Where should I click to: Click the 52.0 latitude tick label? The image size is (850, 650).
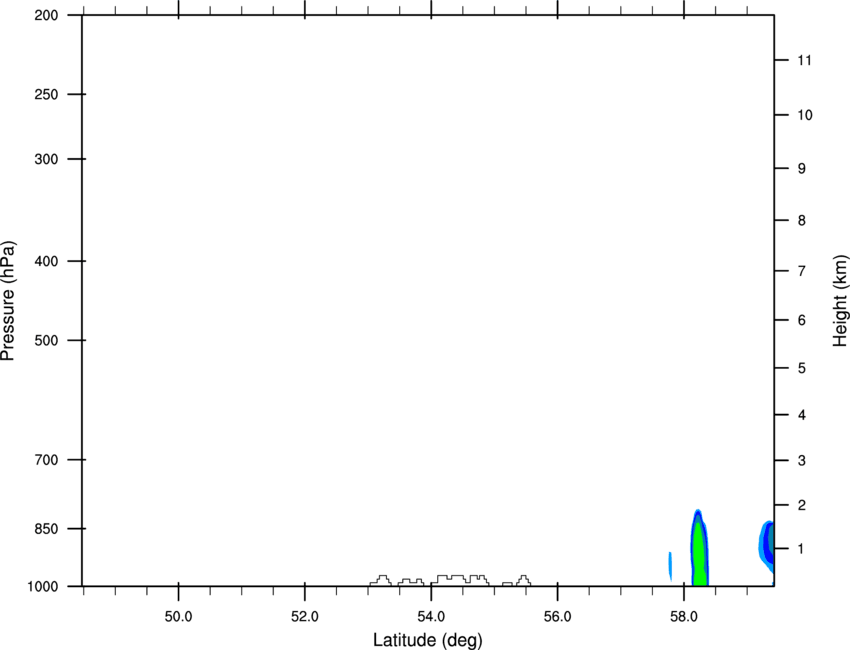click(305, 617)
